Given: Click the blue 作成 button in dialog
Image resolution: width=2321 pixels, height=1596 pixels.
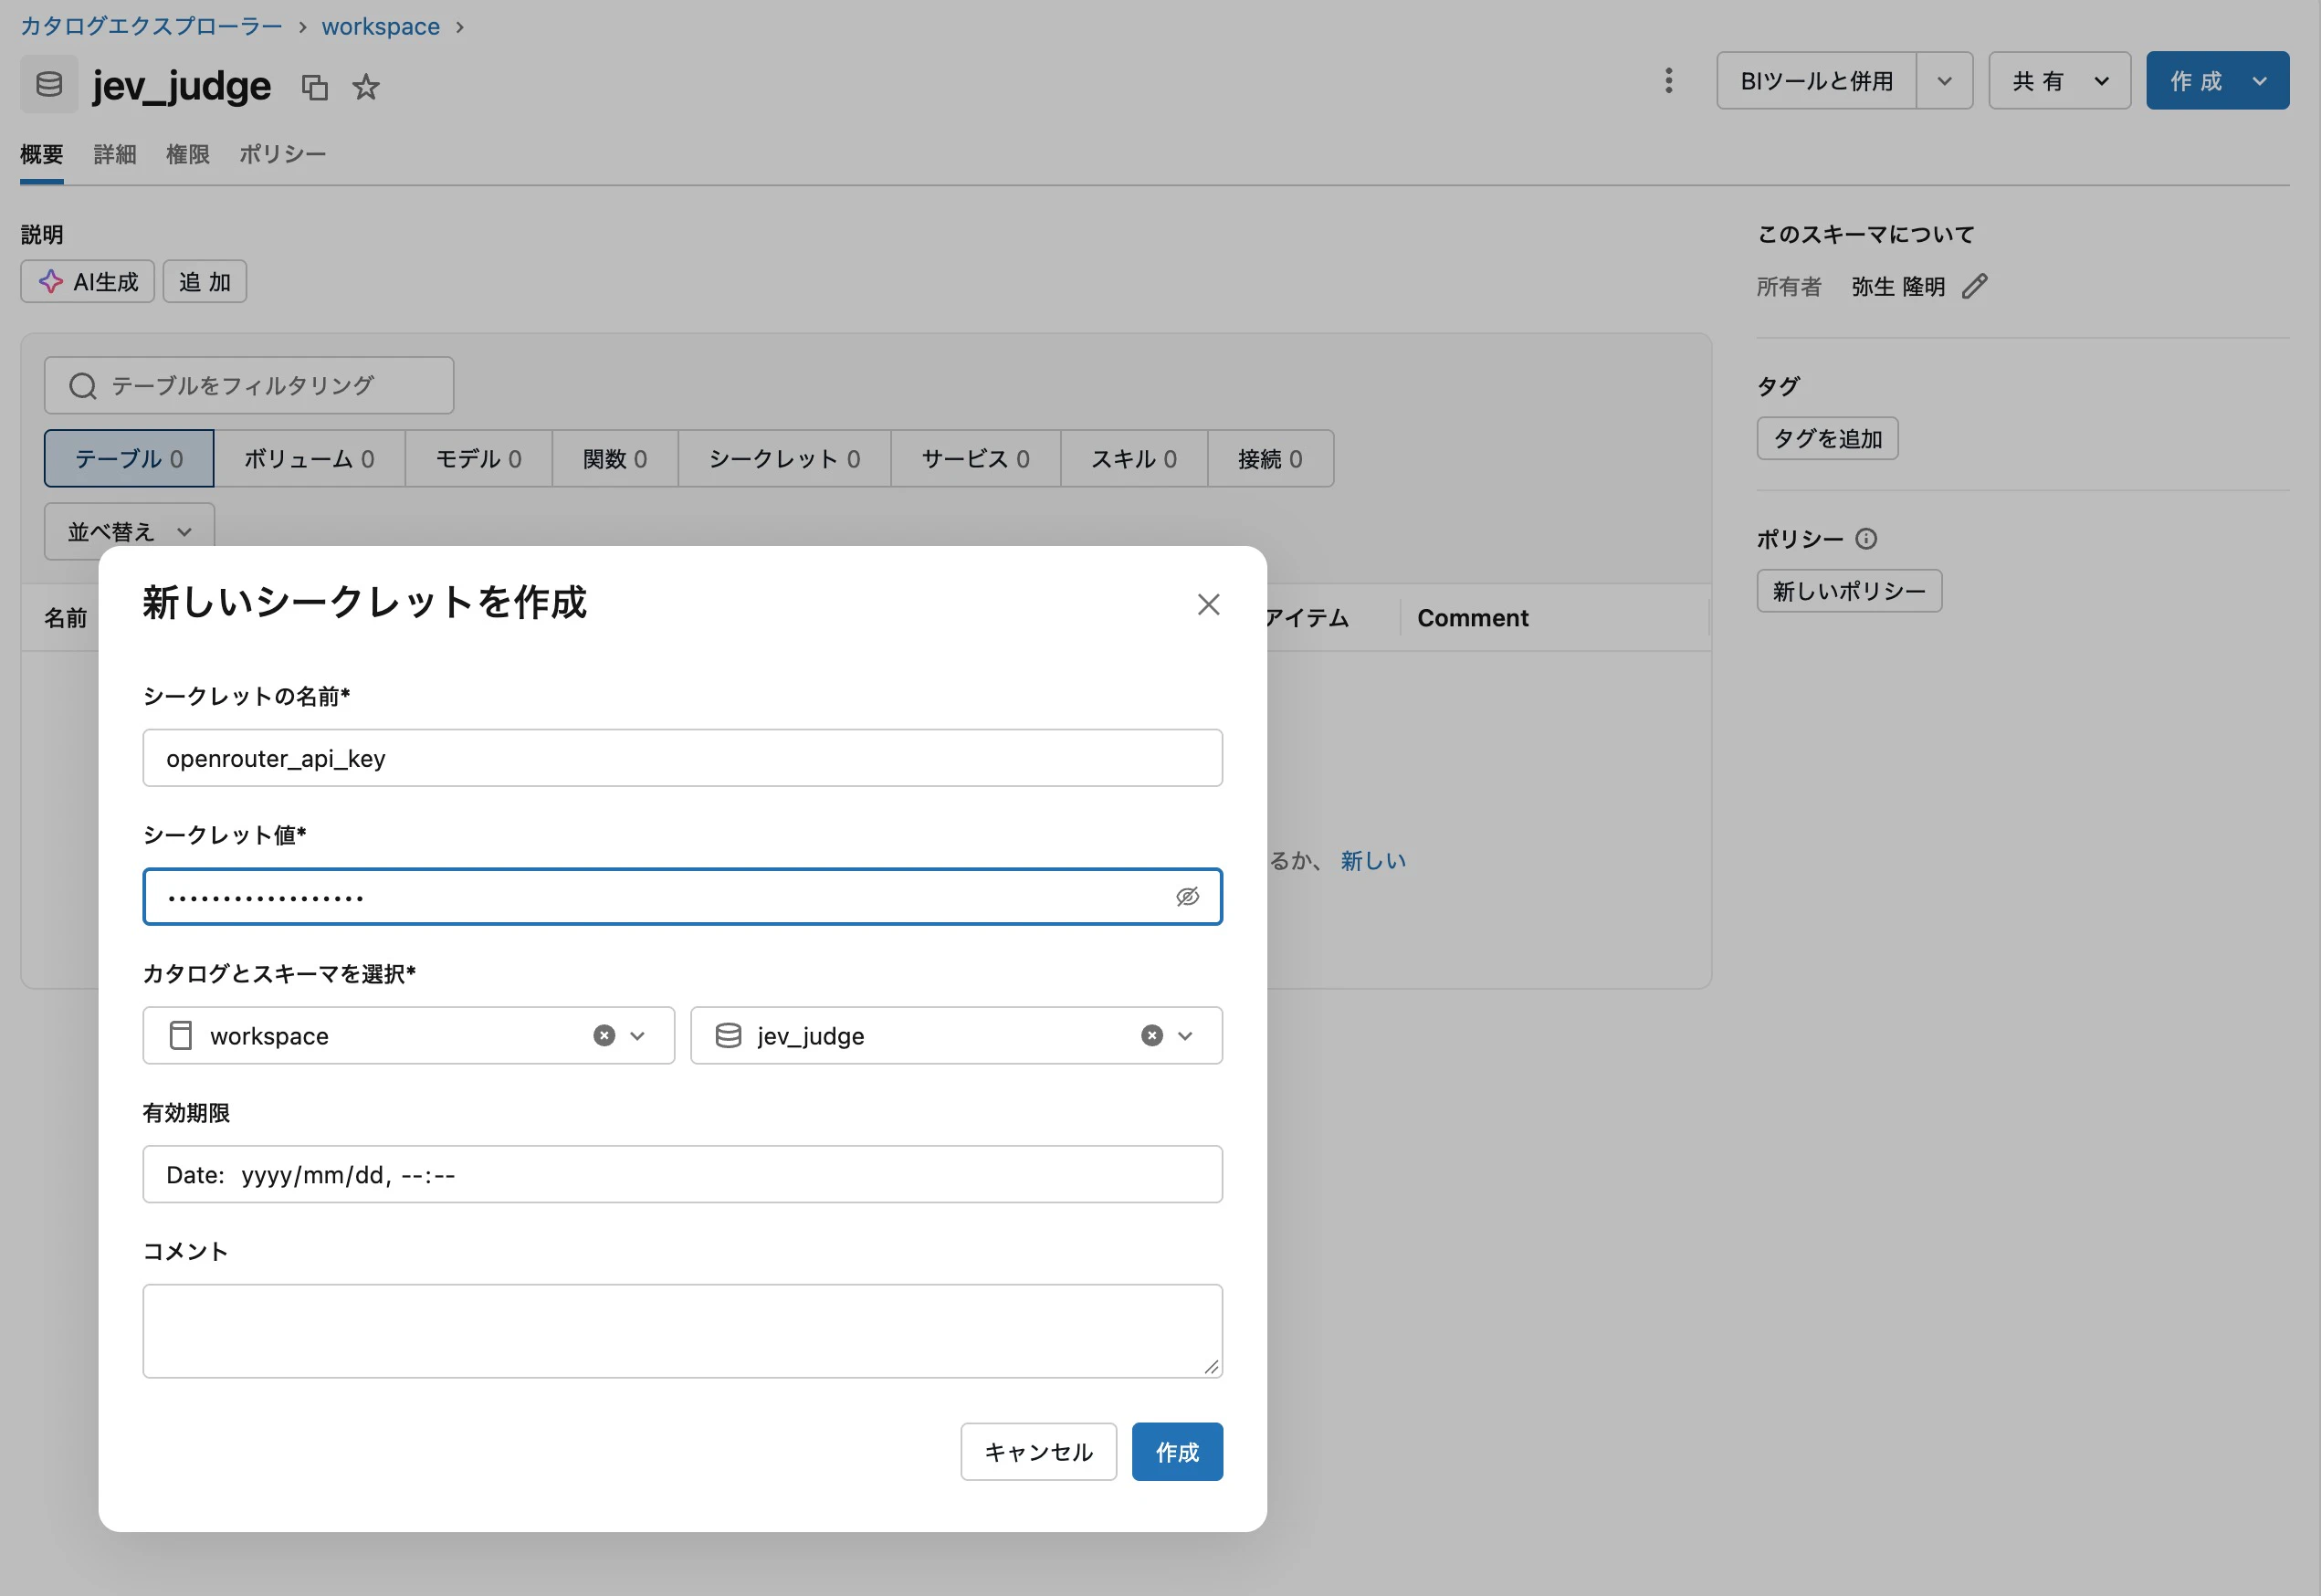Looking at the screenshot, I should pyautogui.click(x=1178, y=1452).
